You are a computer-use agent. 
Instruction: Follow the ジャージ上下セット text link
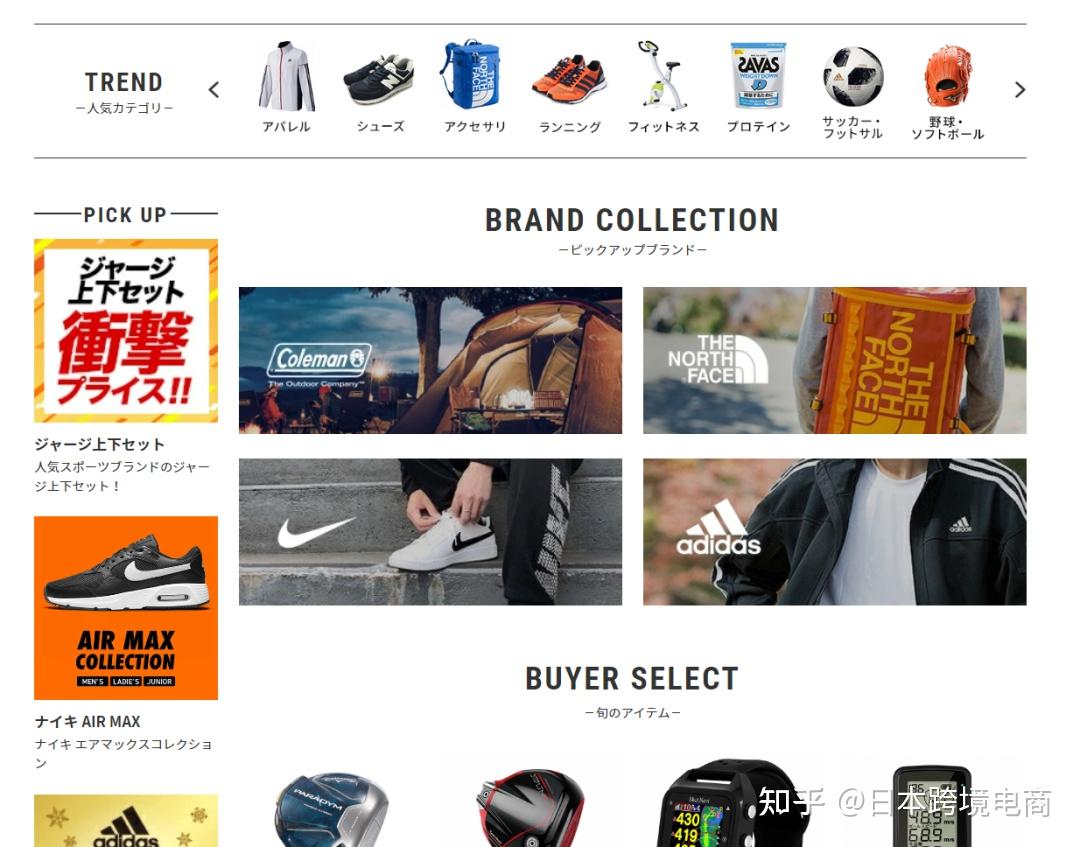[x=100, y=444]
